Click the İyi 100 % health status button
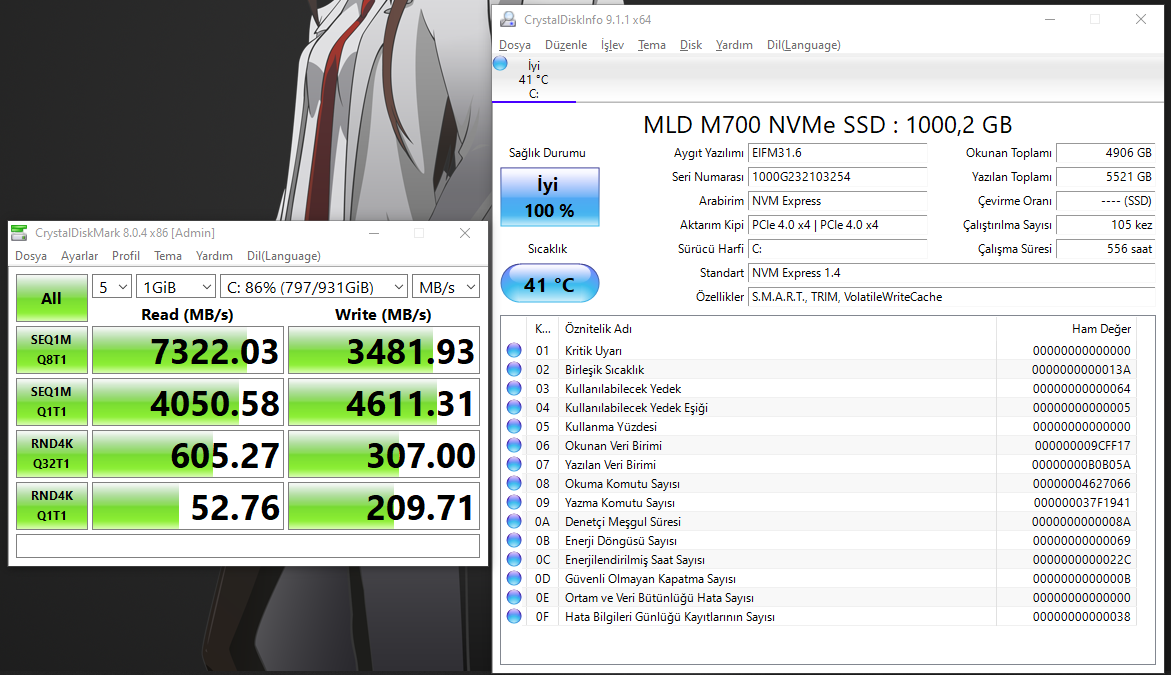Viewport: 1171px width, 675px height. point(550,197)
